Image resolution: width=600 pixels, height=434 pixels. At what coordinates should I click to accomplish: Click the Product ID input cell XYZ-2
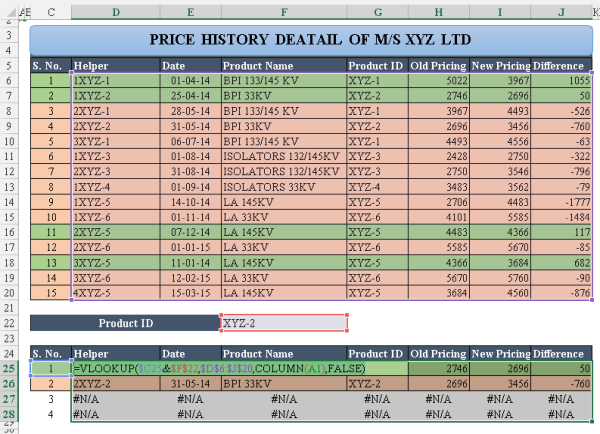pos(283,323)
